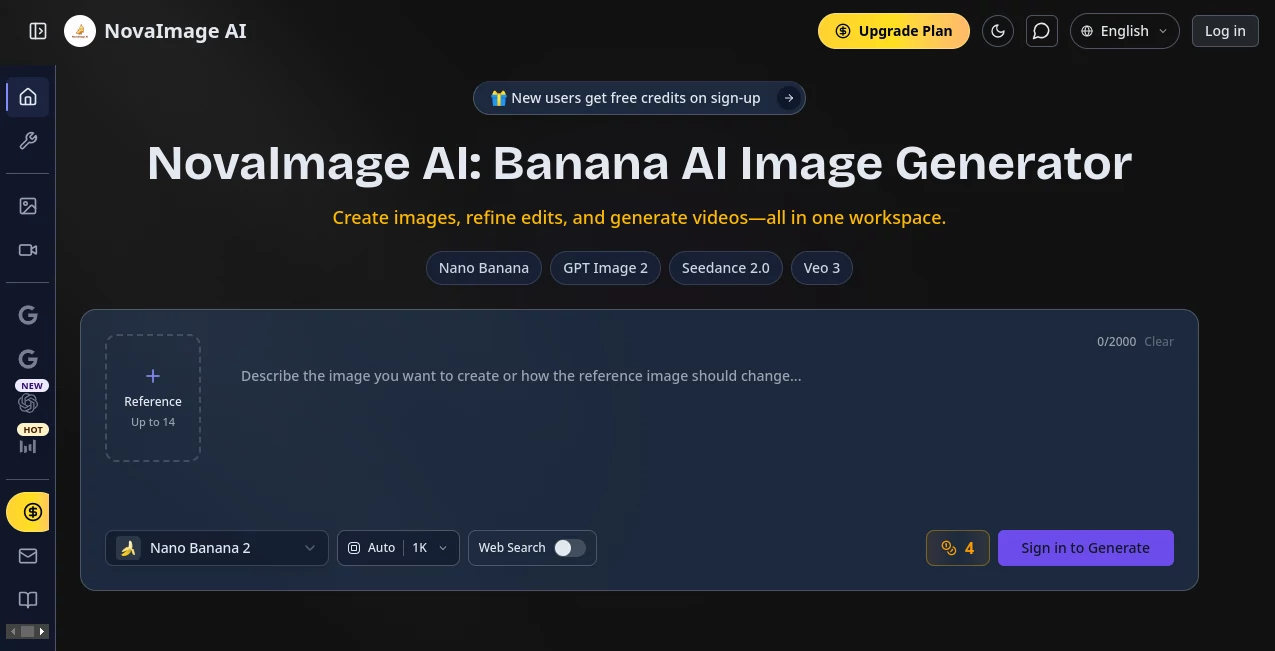Click the plus icon in Reference box
Image resolution: width=1275 pixels, height=651 pixels.
click(153, 376)
